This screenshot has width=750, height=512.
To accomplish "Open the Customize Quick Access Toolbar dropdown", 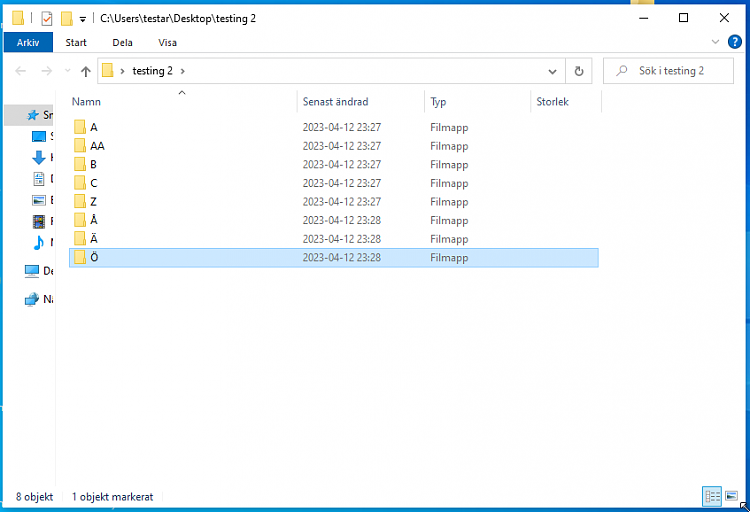I will (83, 19).
